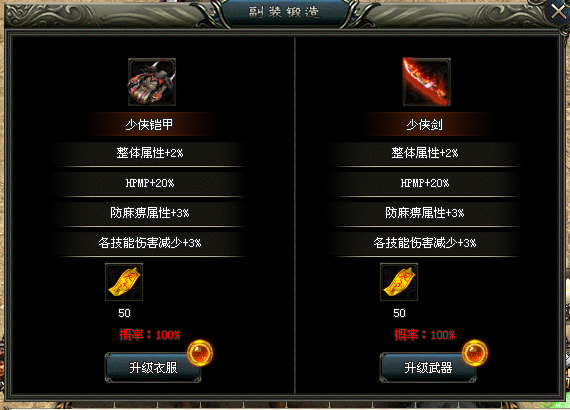Click the glowing orange orb on 升级衣服
Screen dimensions: 570x410
(200, 353)
